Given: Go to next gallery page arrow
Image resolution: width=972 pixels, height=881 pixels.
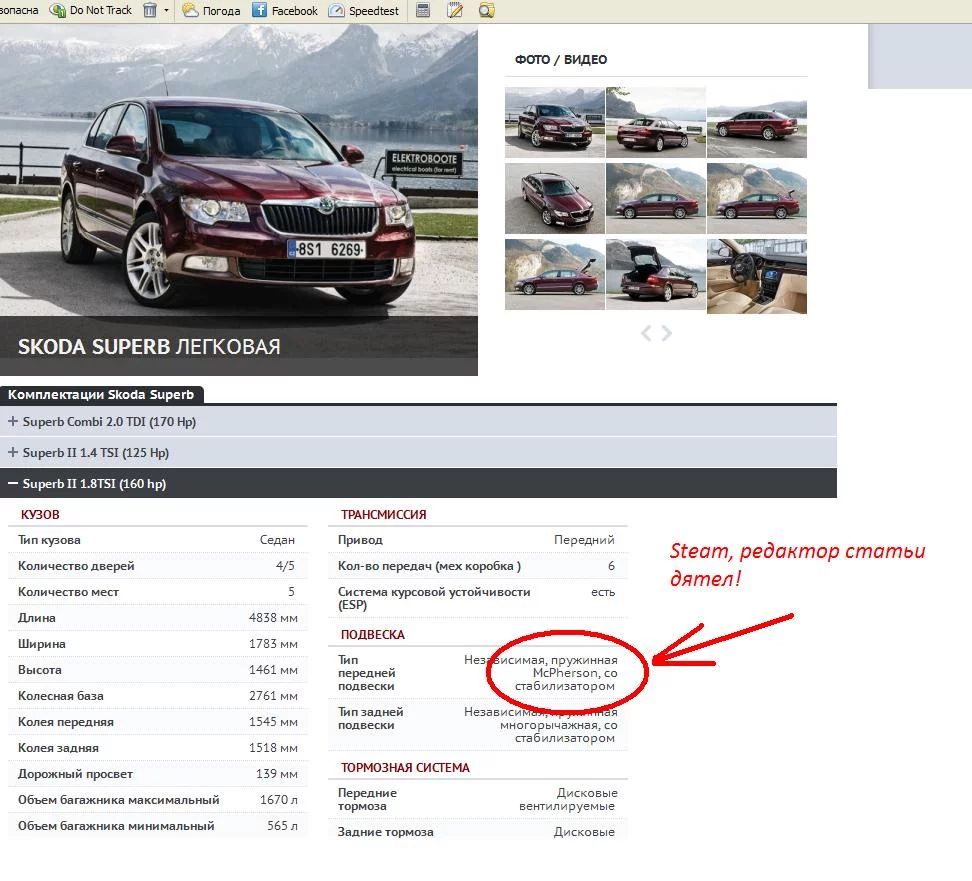Looking at the screenshot, I should (x=667, y=334).
